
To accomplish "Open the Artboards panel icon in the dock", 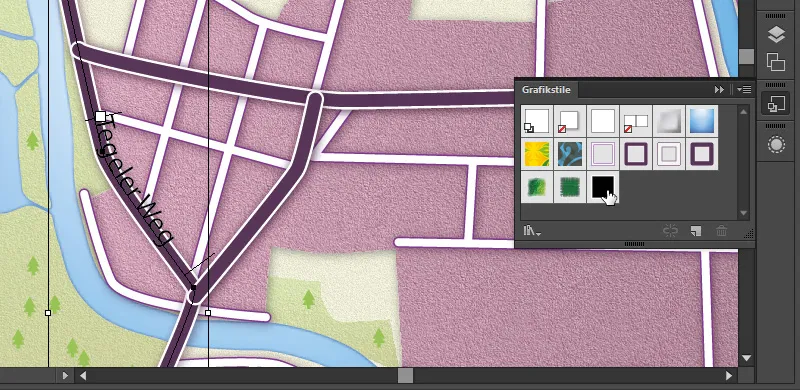I will [x=776, y=62].
